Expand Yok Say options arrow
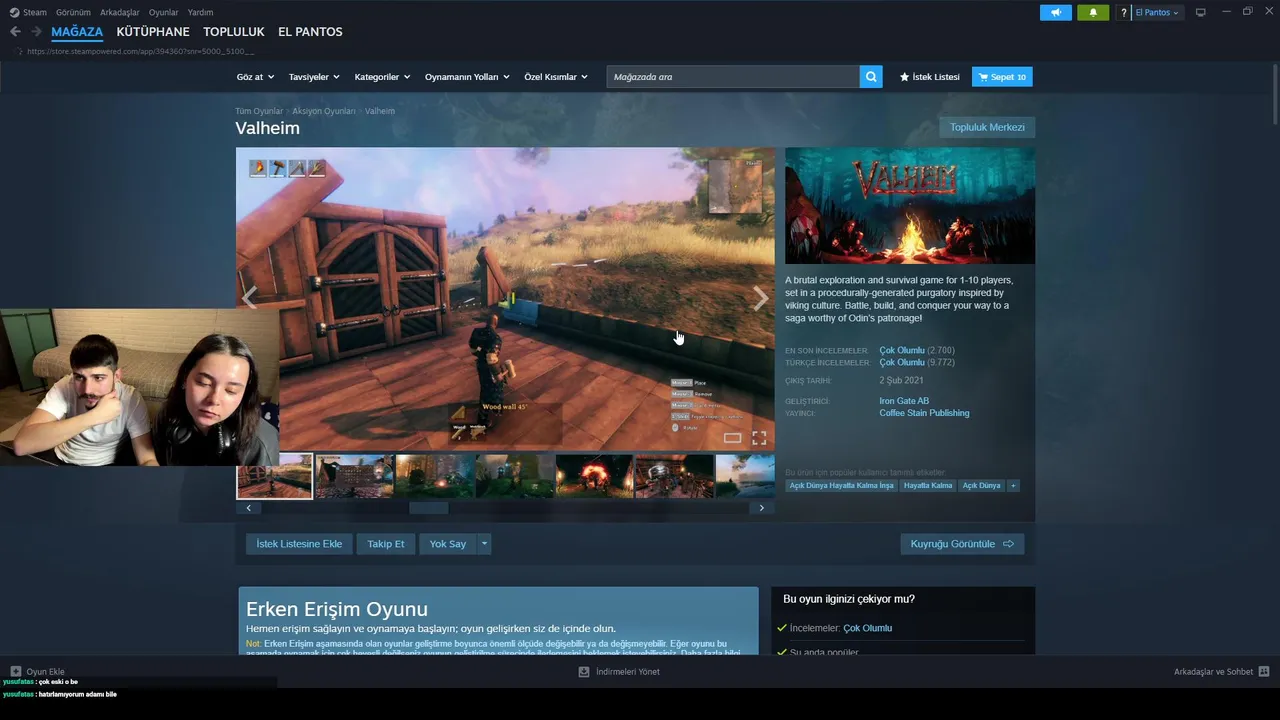Viewport: 1280px width, 720px height. click(x=484, y=544)
